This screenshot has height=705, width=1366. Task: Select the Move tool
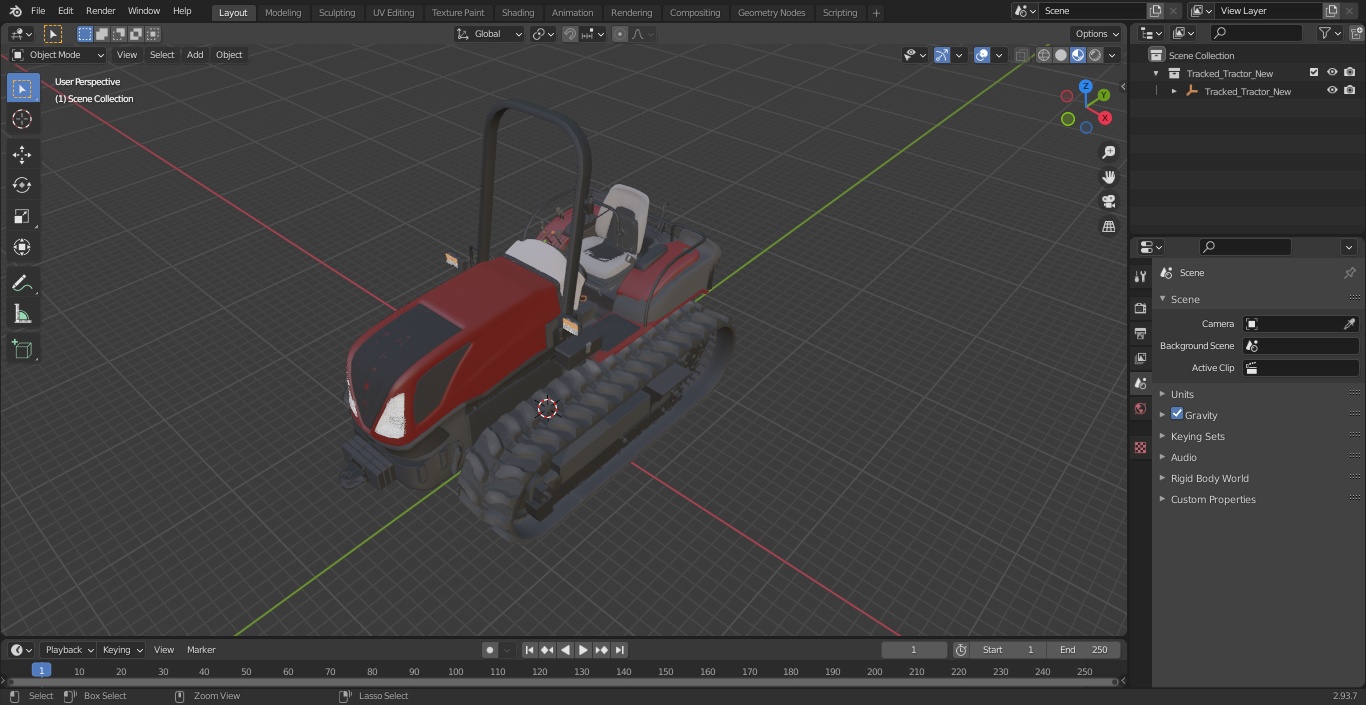(x=22, y=154)
